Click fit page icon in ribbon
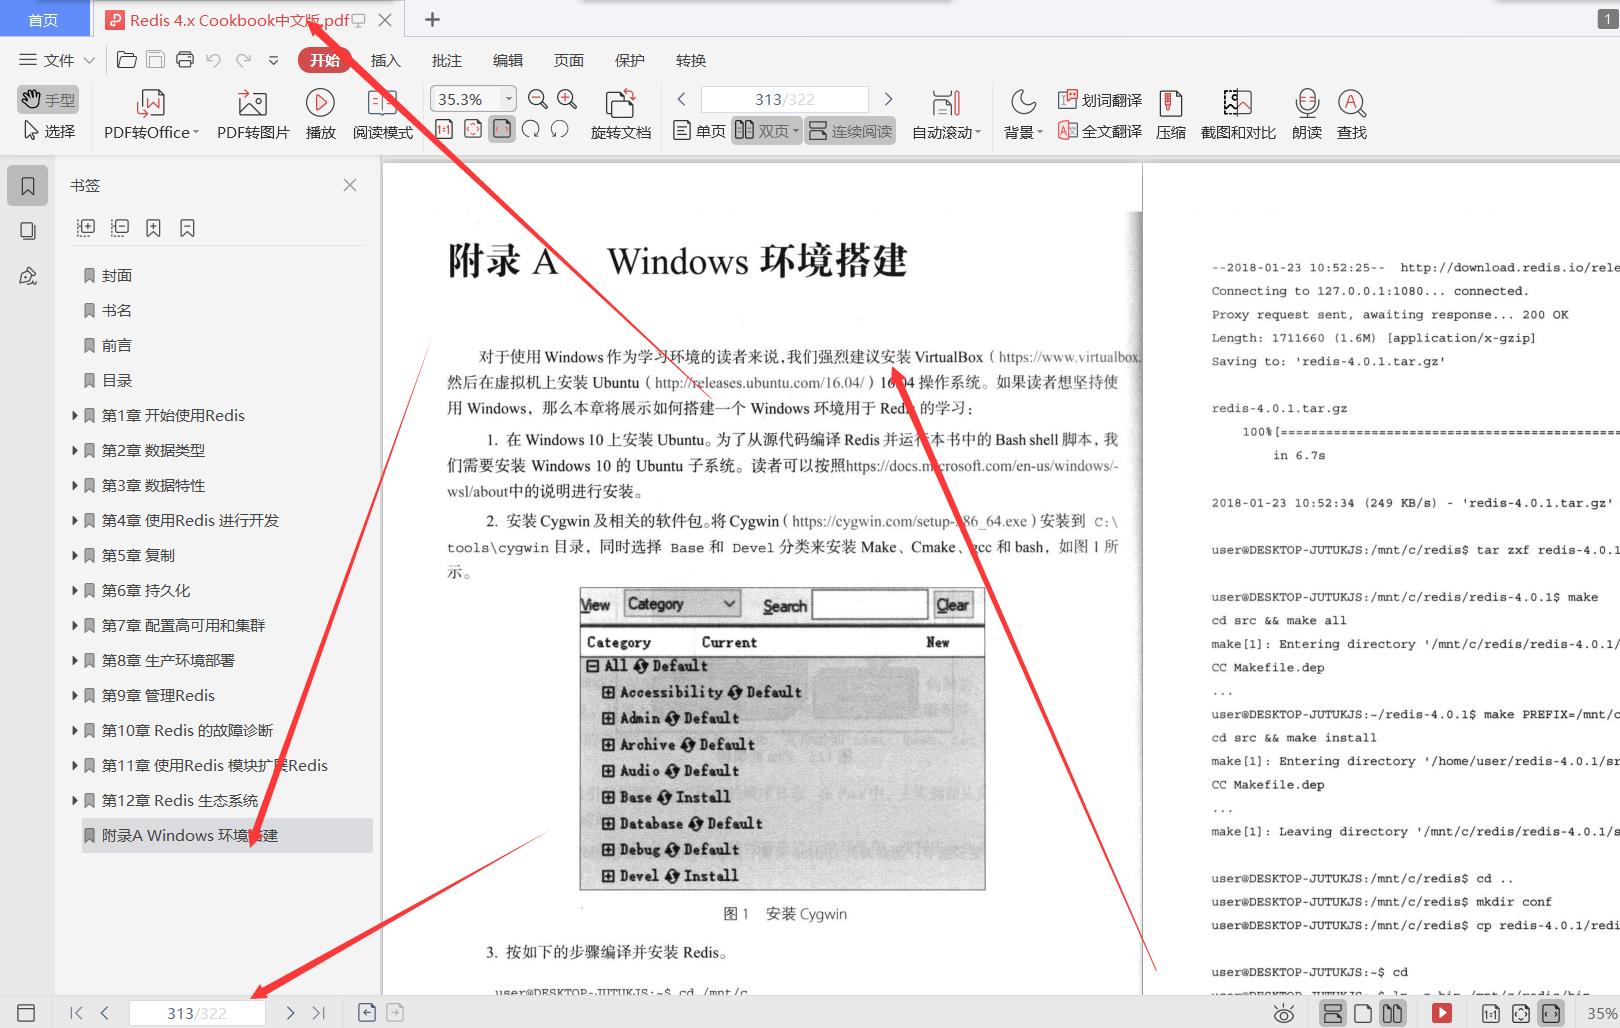 (473, 129)
